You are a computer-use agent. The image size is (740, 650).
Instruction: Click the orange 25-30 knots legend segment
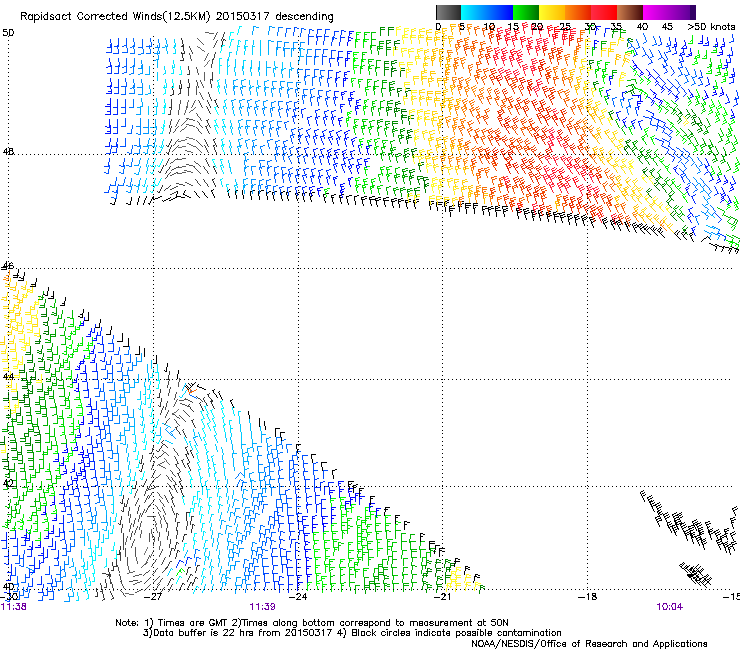pyautogui.click(x=578, y=12)
